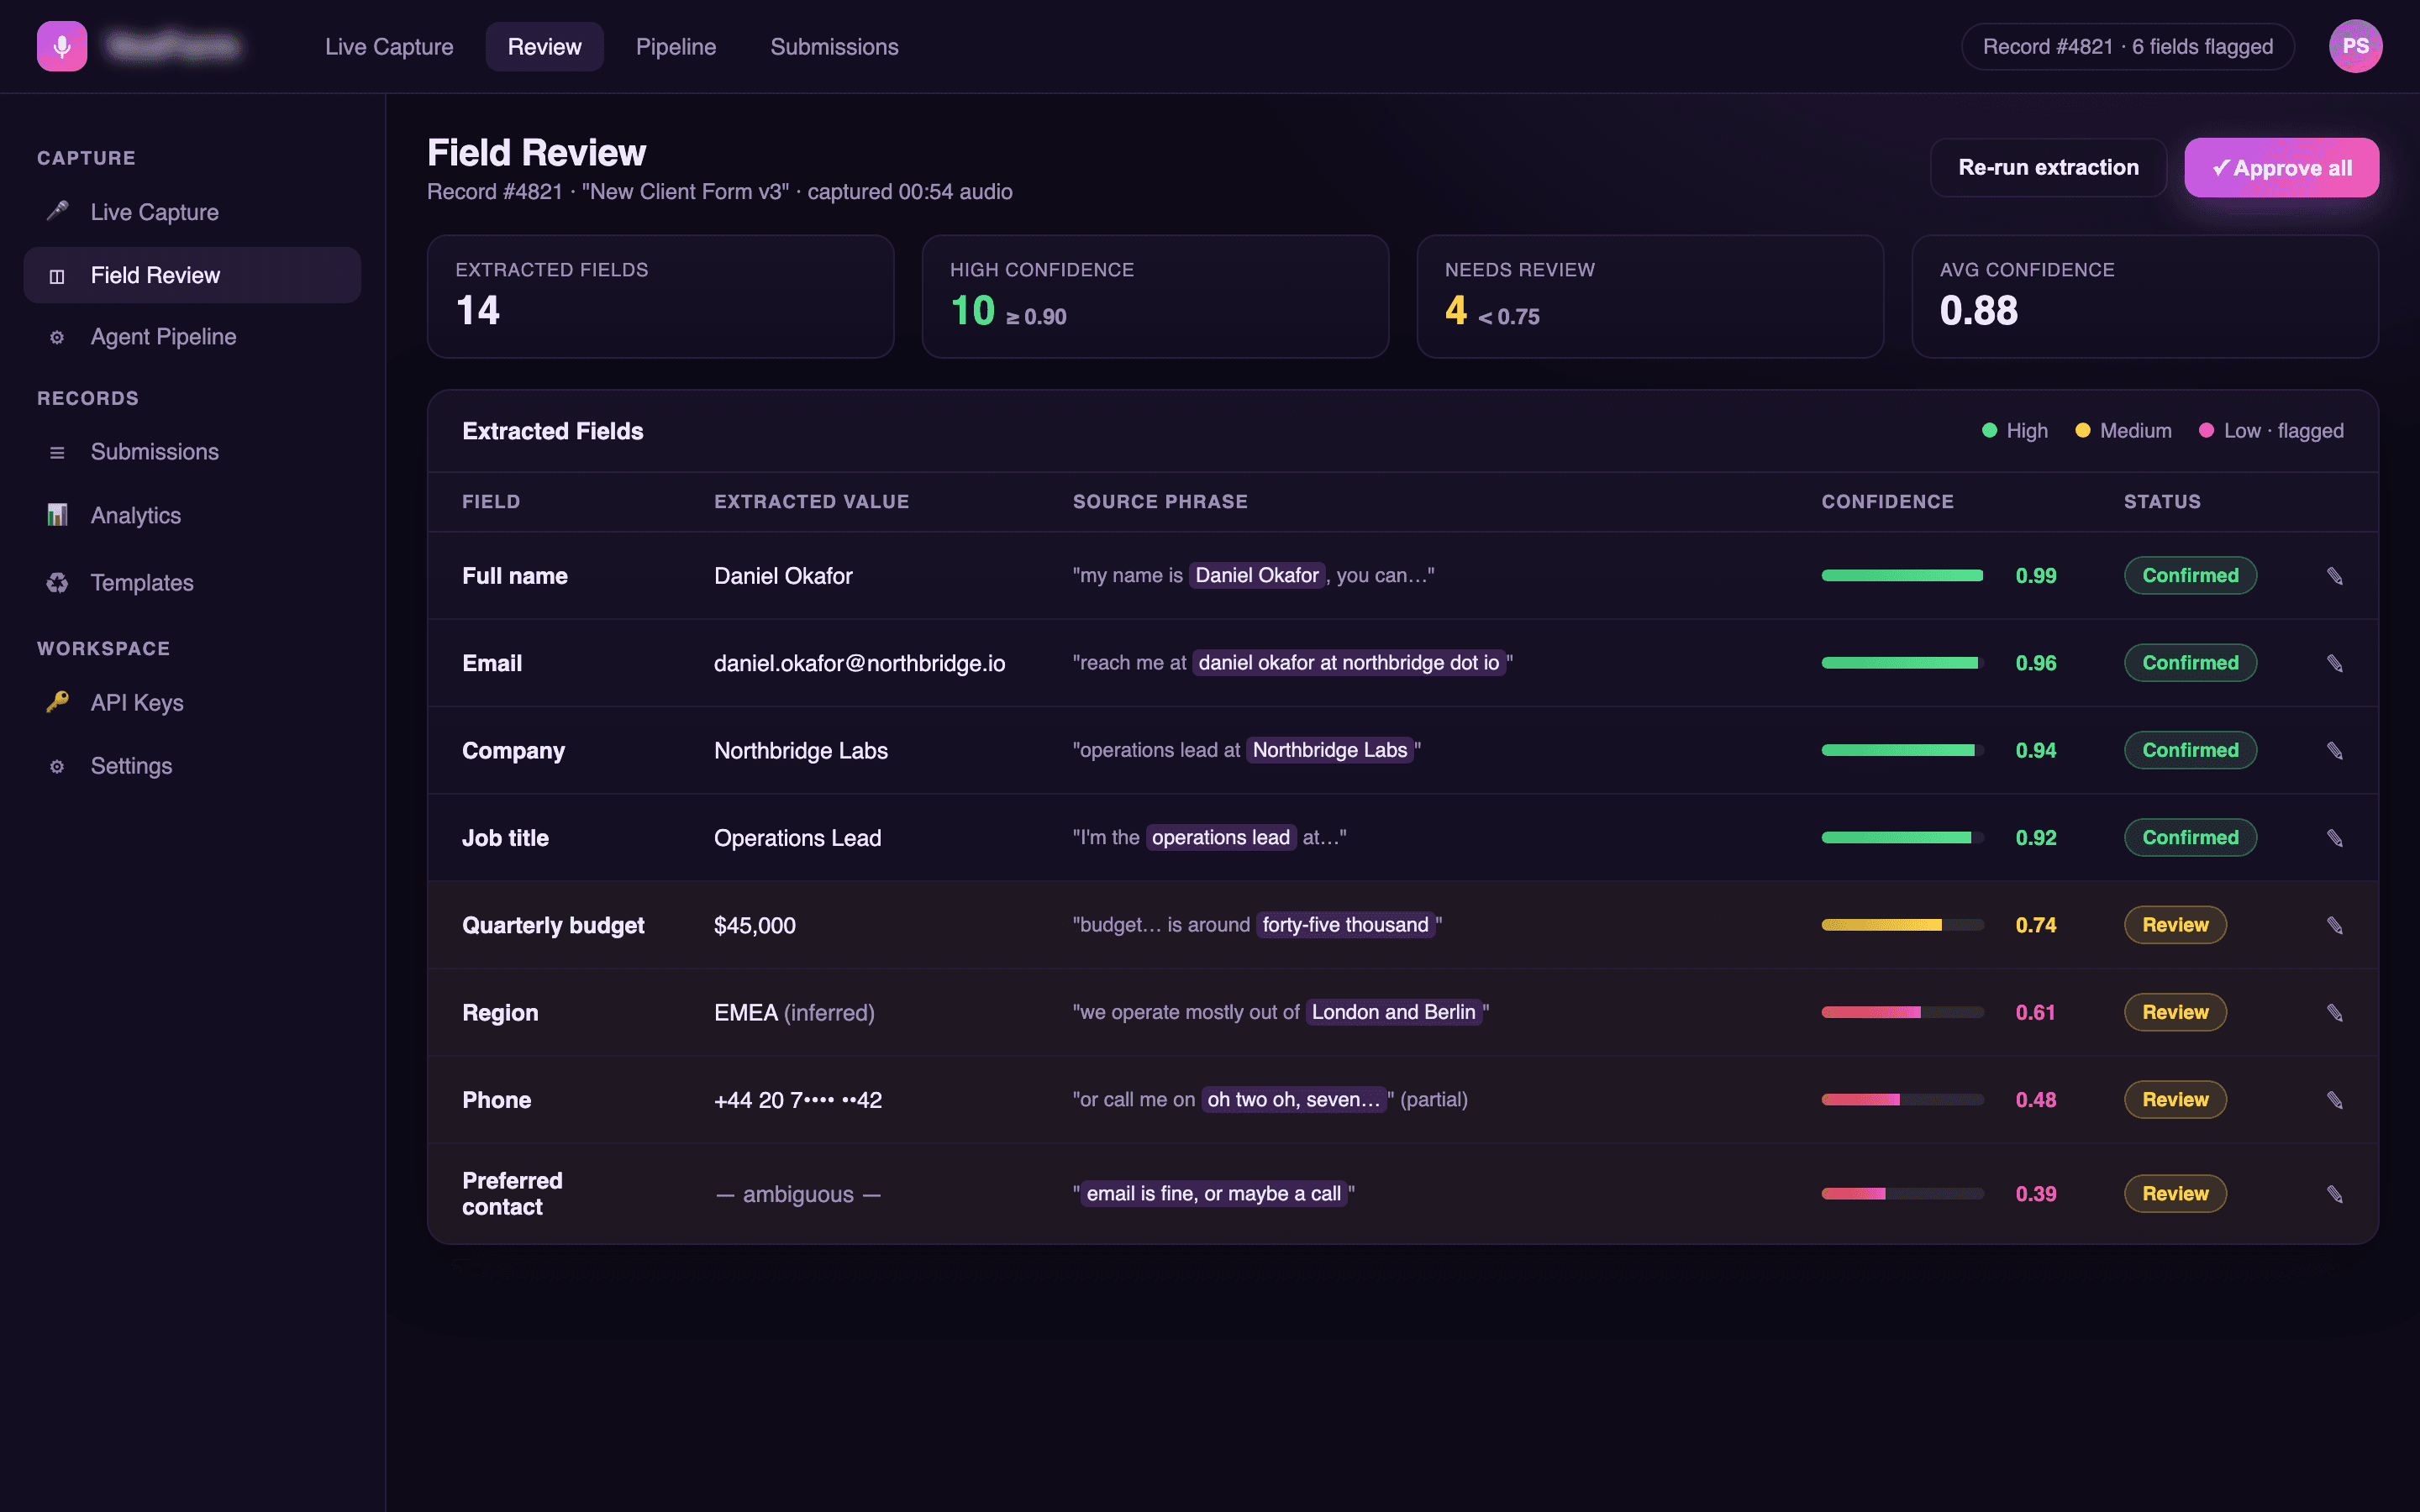Click the Needs Review stat card
The height and width of the screenshot is (1512, 2420).
(1650, 296)
